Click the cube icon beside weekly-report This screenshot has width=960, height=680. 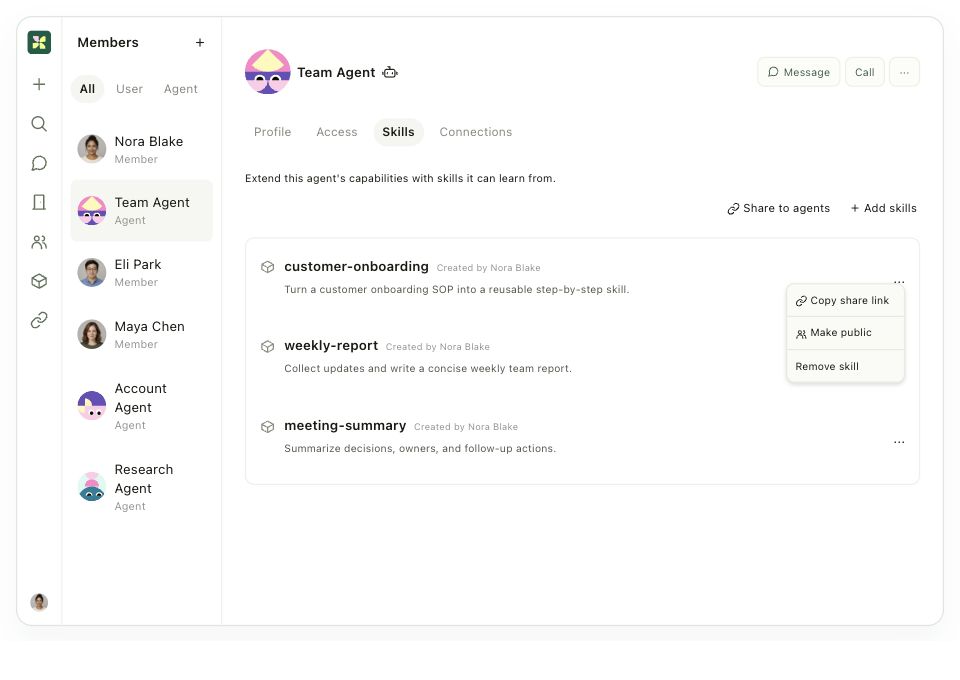click(x=268, y=346)
